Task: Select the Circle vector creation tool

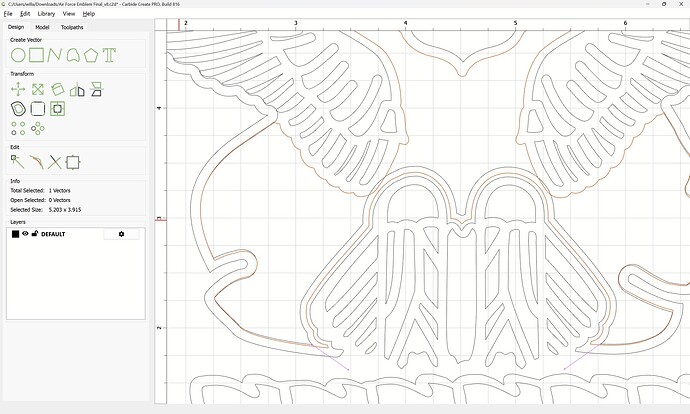Action: tap(18, 55)
